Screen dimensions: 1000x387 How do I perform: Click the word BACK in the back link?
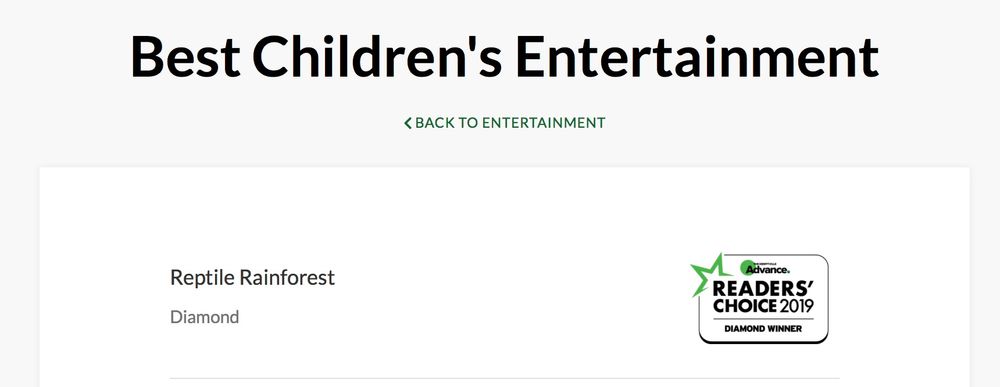[x=436, y=123]
